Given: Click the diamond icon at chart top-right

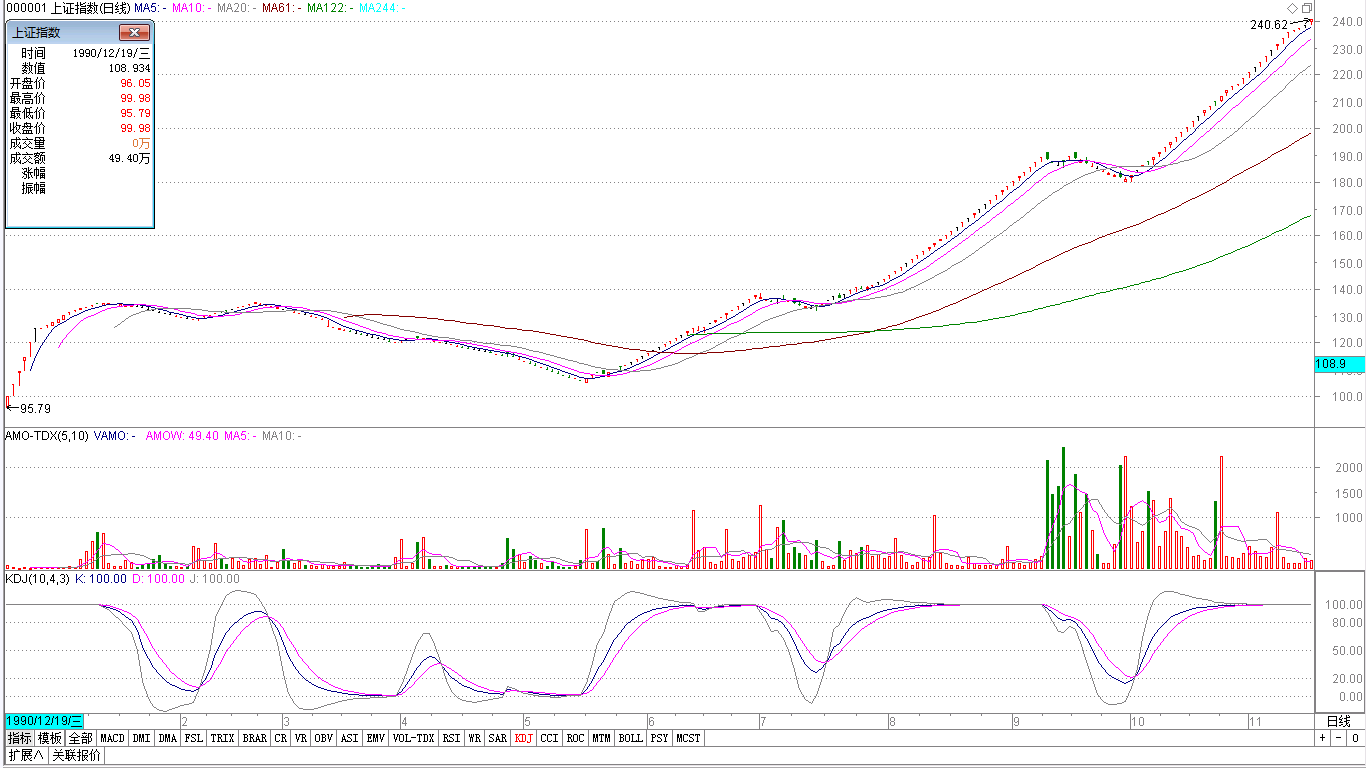Looking at the screenshot, I should [x=1293, y=8].
